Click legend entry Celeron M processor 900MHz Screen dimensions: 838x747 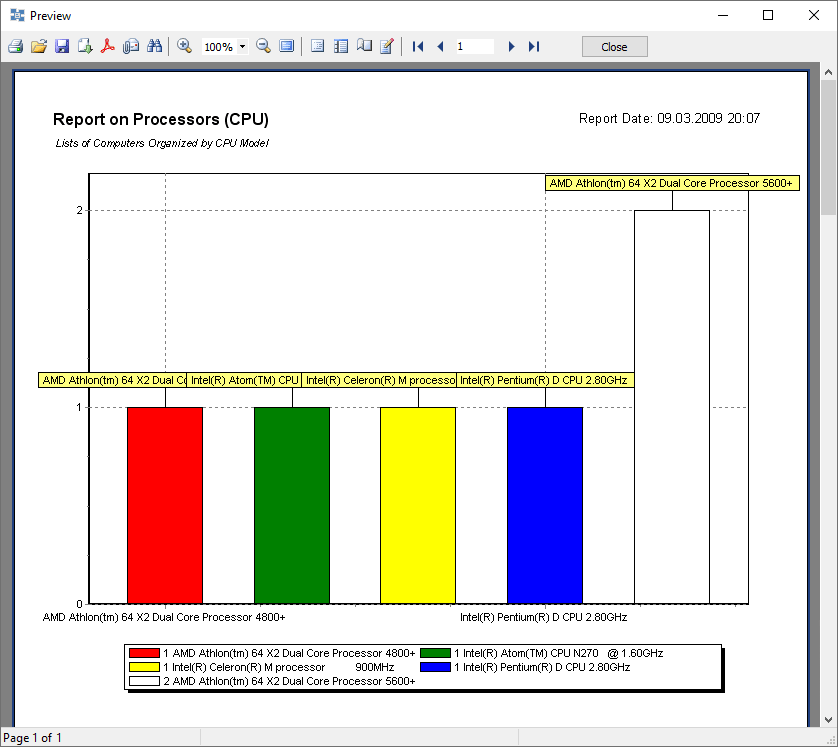pos(278,667)
